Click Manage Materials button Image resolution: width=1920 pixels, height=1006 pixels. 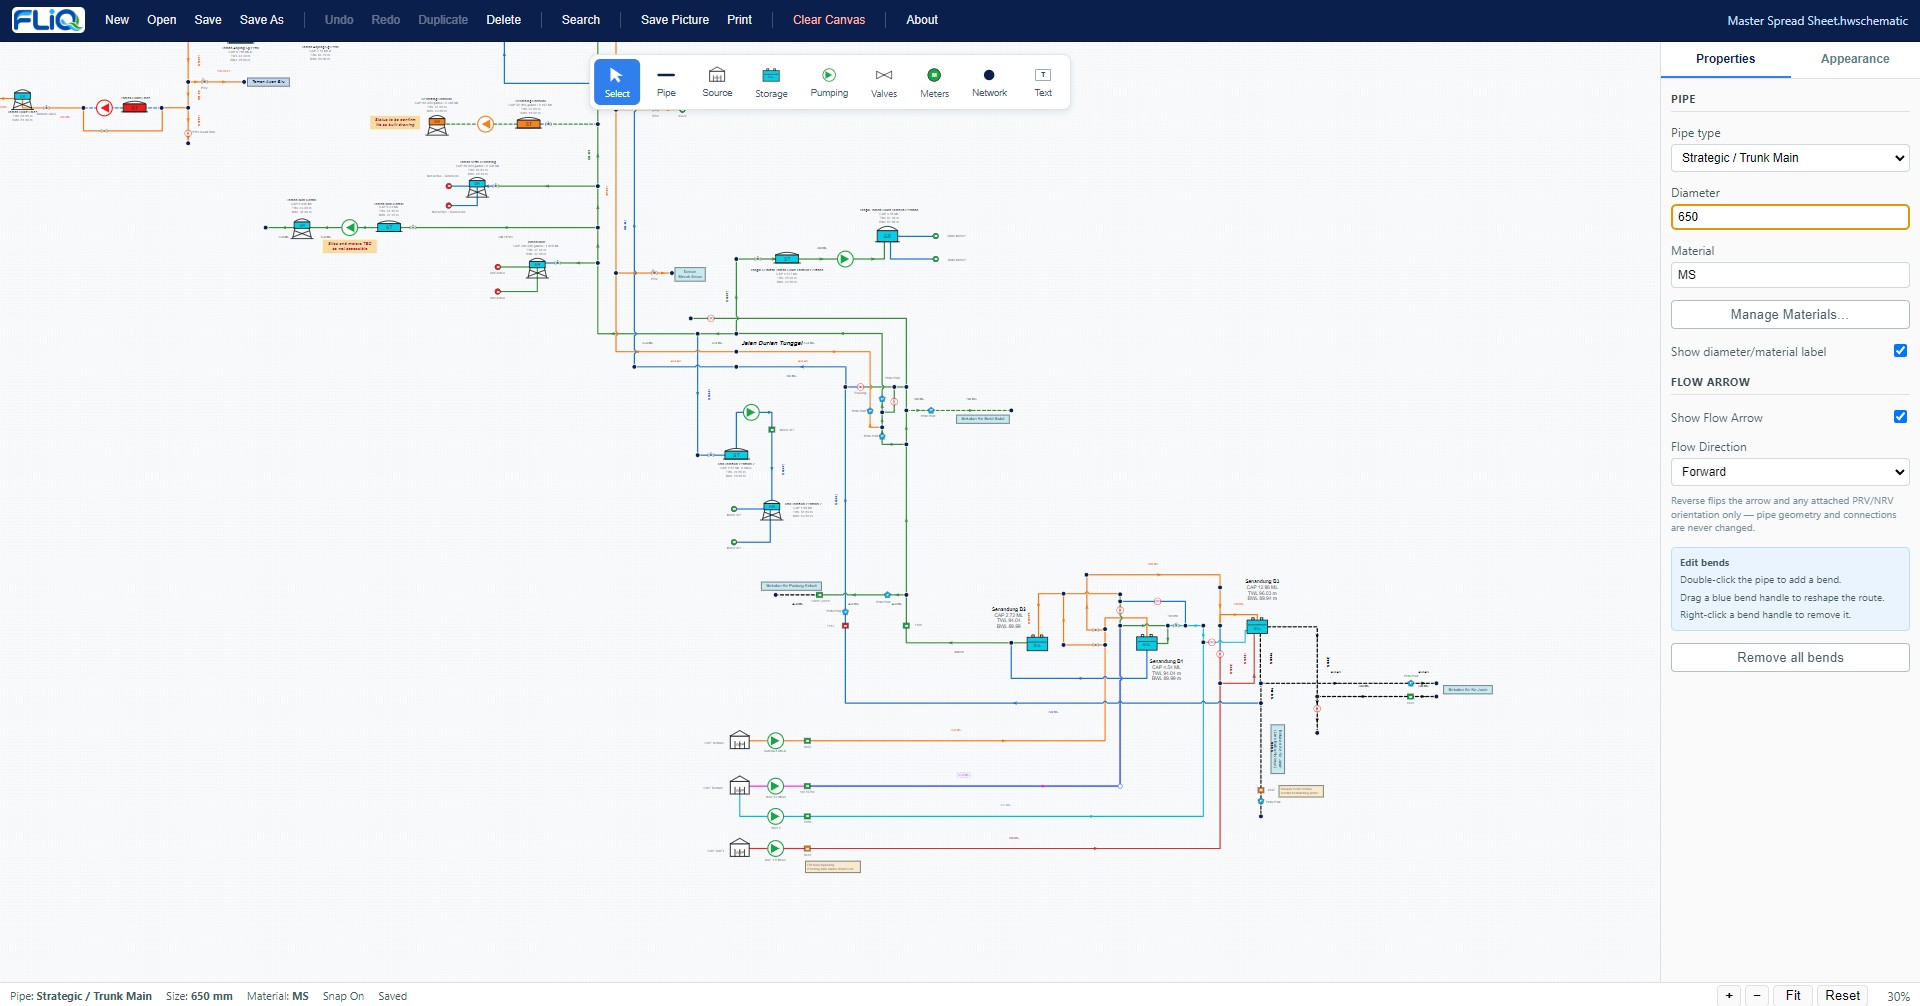click(x=1790, y=314)
